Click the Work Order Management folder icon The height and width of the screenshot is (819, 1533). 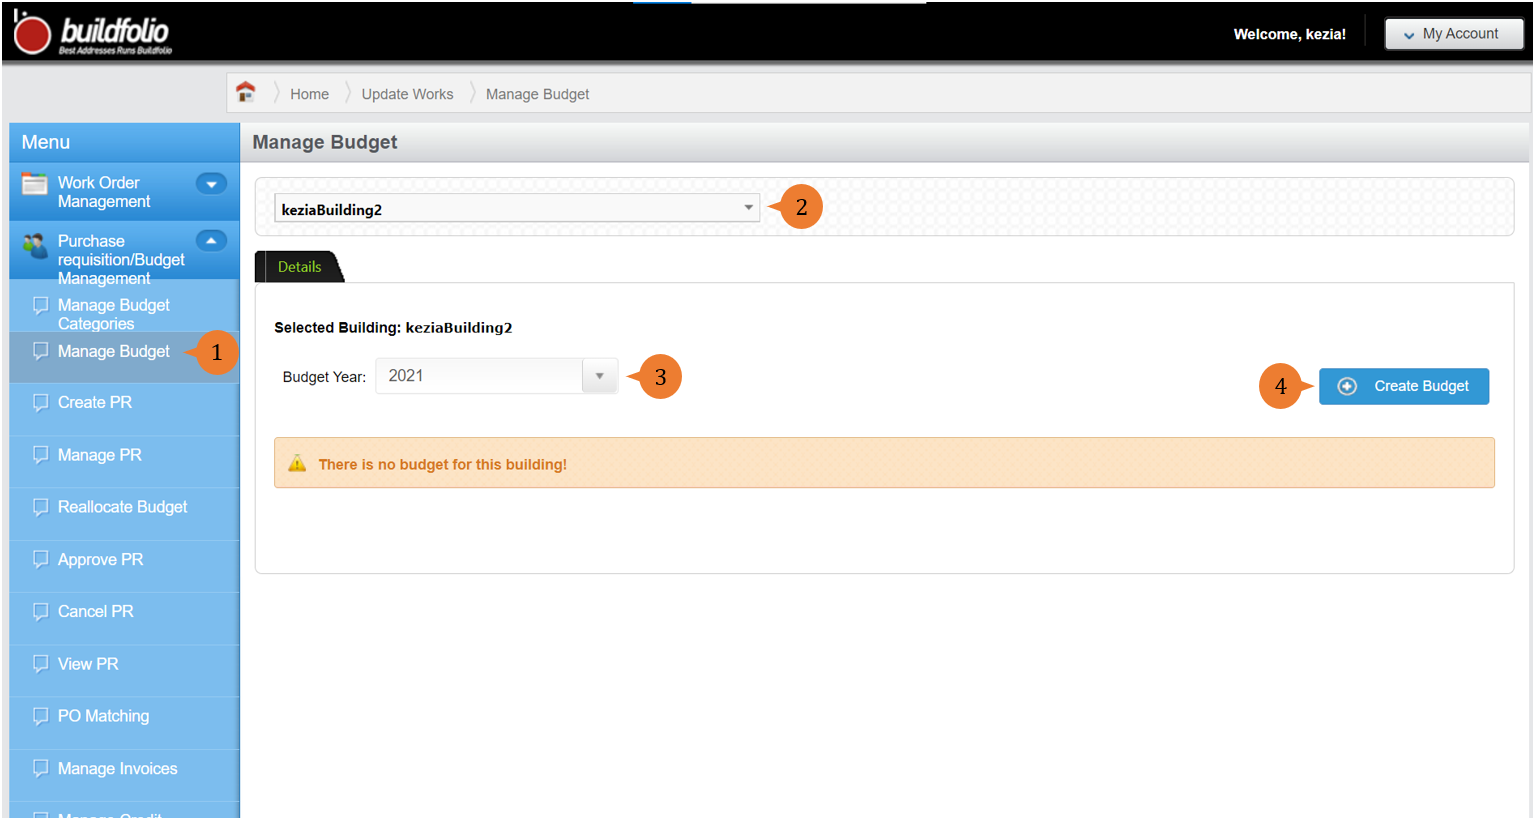click(35, 184)
